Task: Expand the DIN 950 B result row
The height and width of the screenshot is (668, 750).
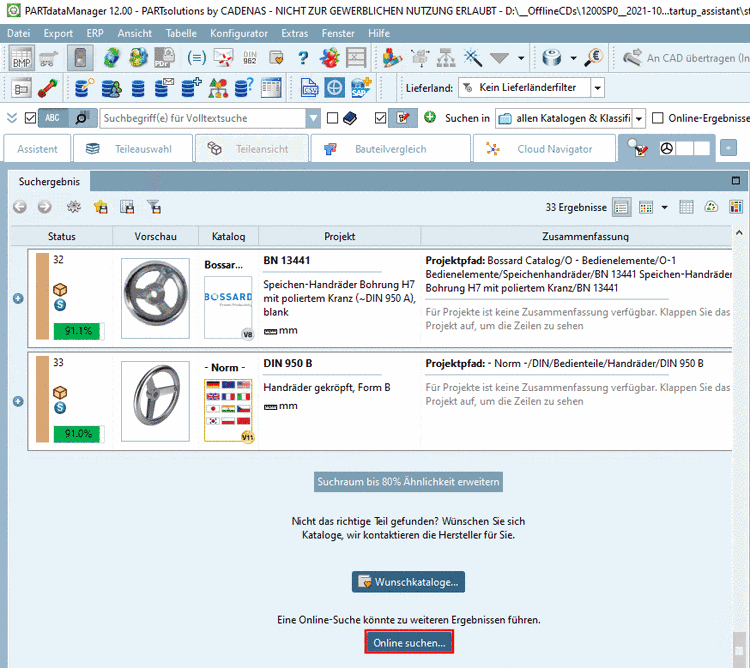Action: pos(18,401)
